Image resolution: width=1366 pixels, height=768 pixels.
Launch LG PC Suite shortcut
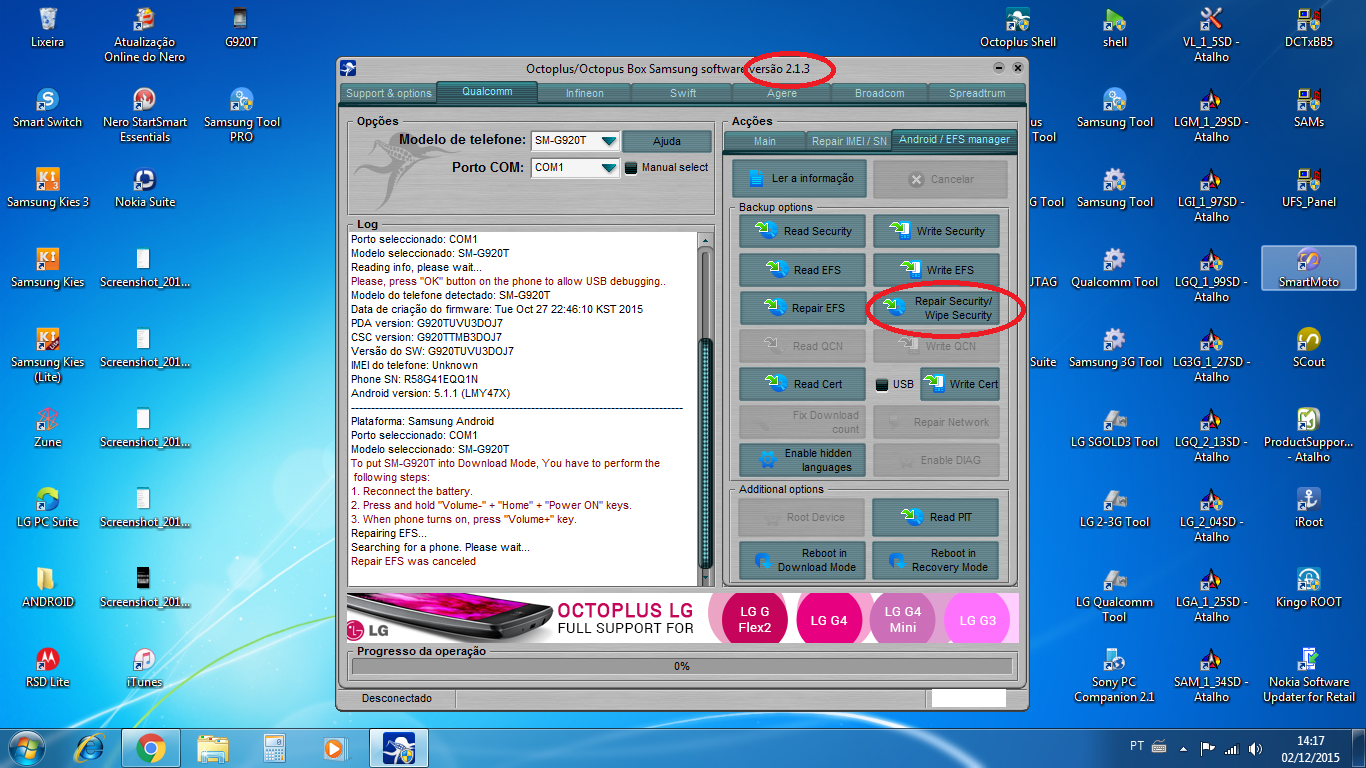coord(47,508)
